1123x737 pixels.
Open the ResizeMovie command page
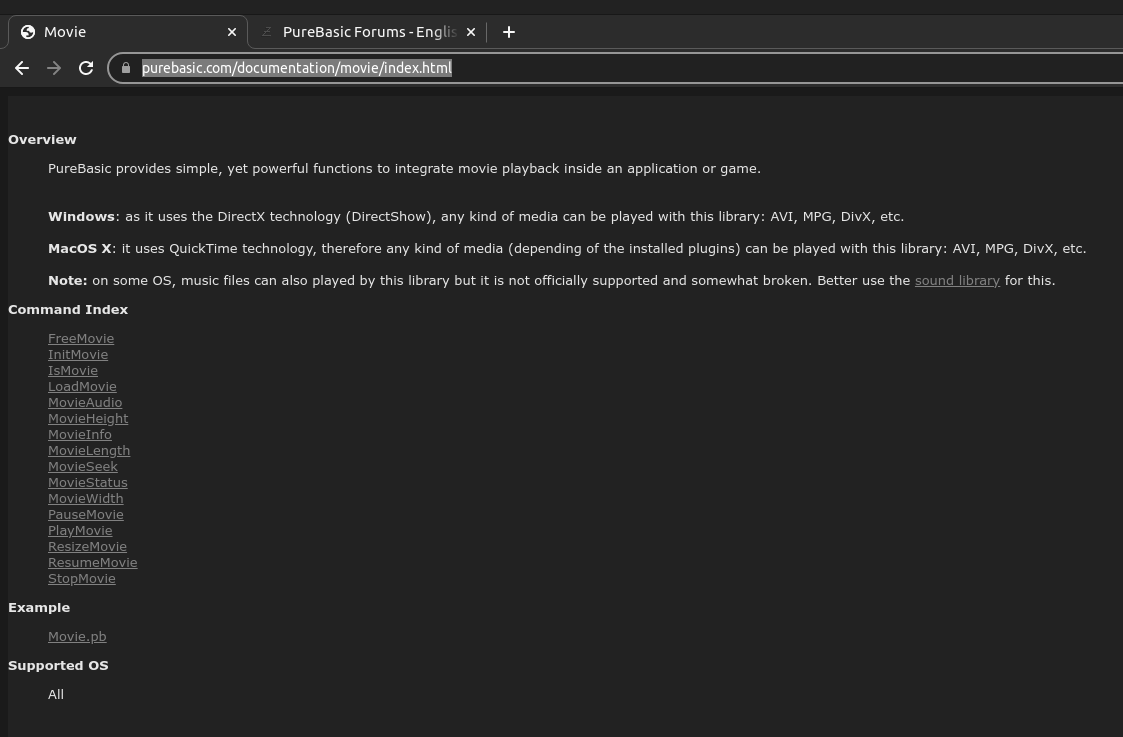[x=87, y=546]
